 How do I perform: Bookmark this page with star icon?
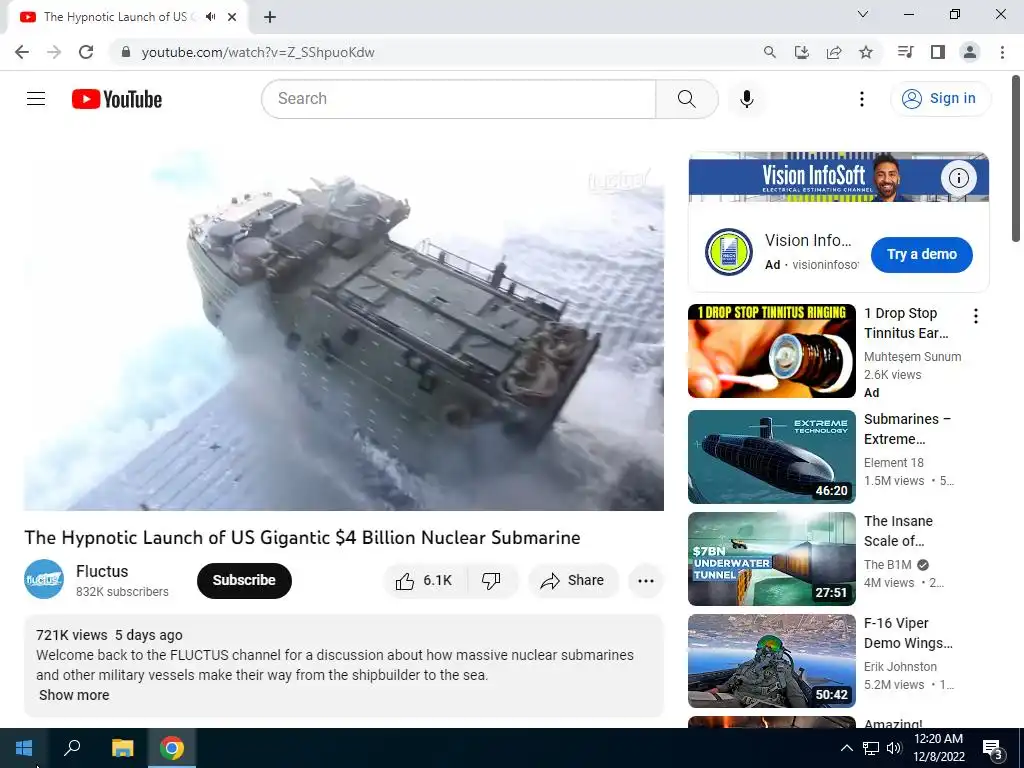866,52
